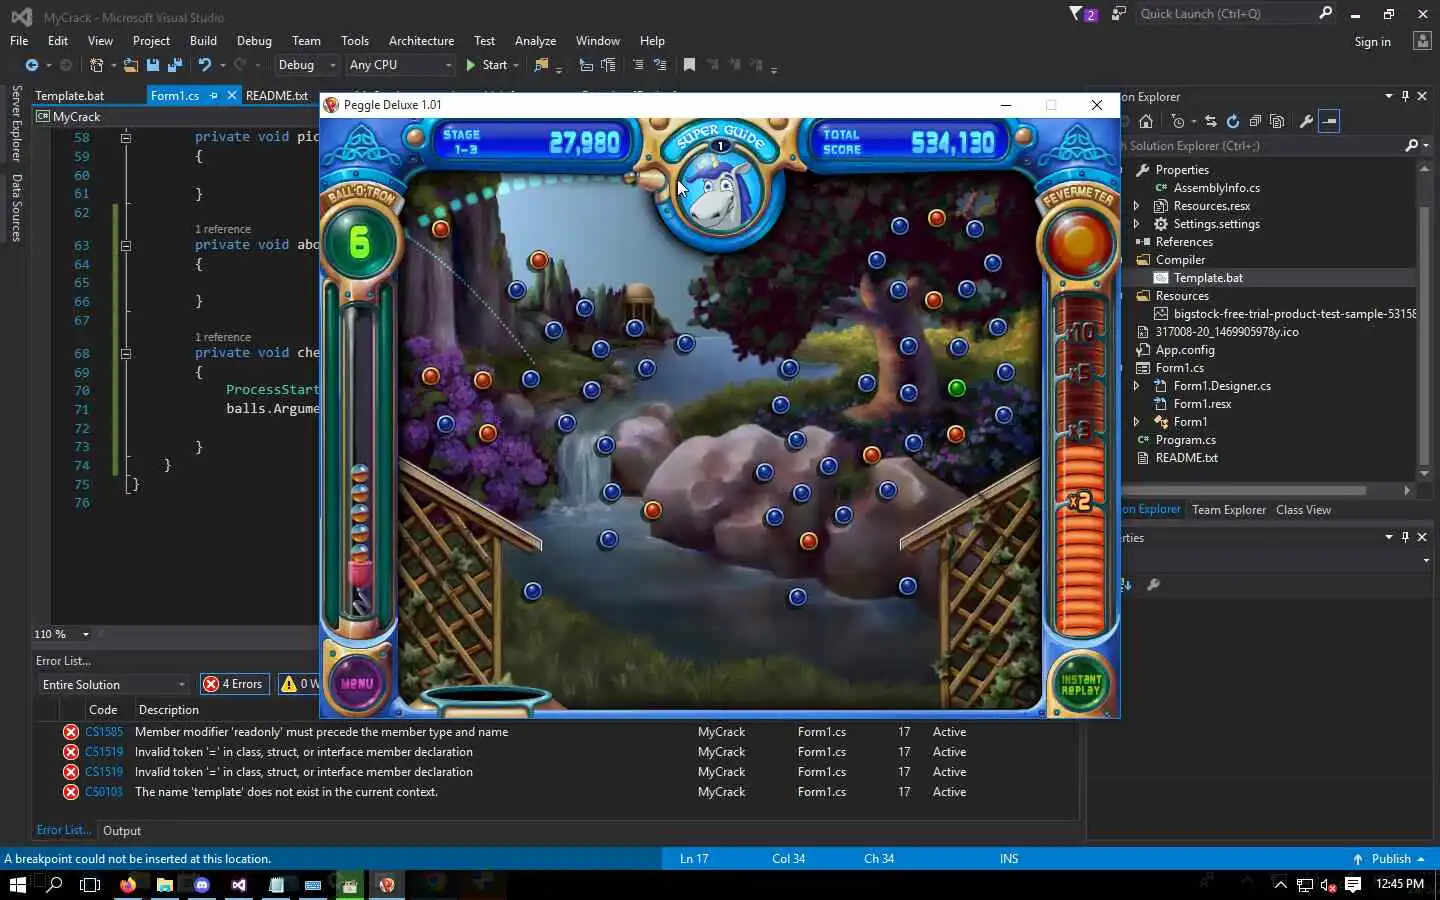Open the Build menu

[203, 41]
